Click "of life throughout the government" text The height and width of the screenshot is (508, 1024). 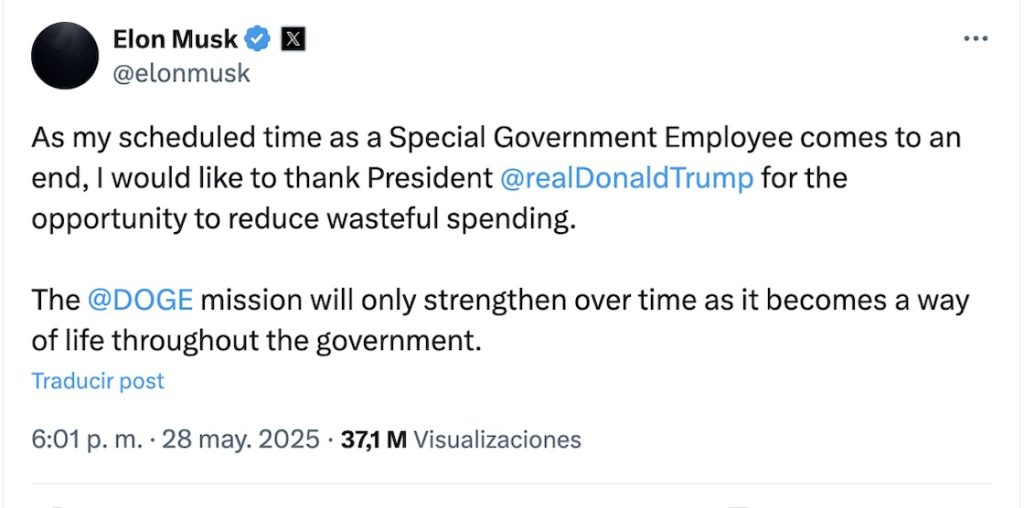pyautogui.click(x=256, y=341)
